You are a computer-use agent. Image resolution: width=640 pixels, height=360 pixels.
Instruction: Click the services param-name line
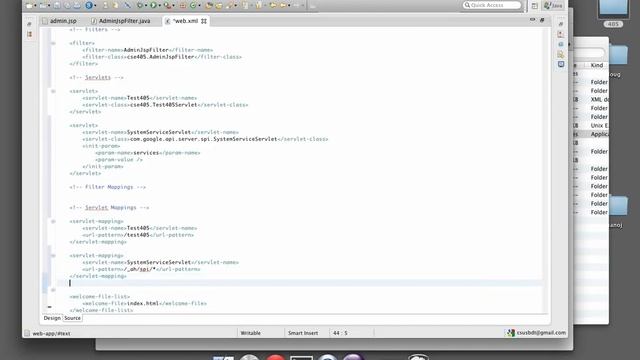(x=148, y=153)
